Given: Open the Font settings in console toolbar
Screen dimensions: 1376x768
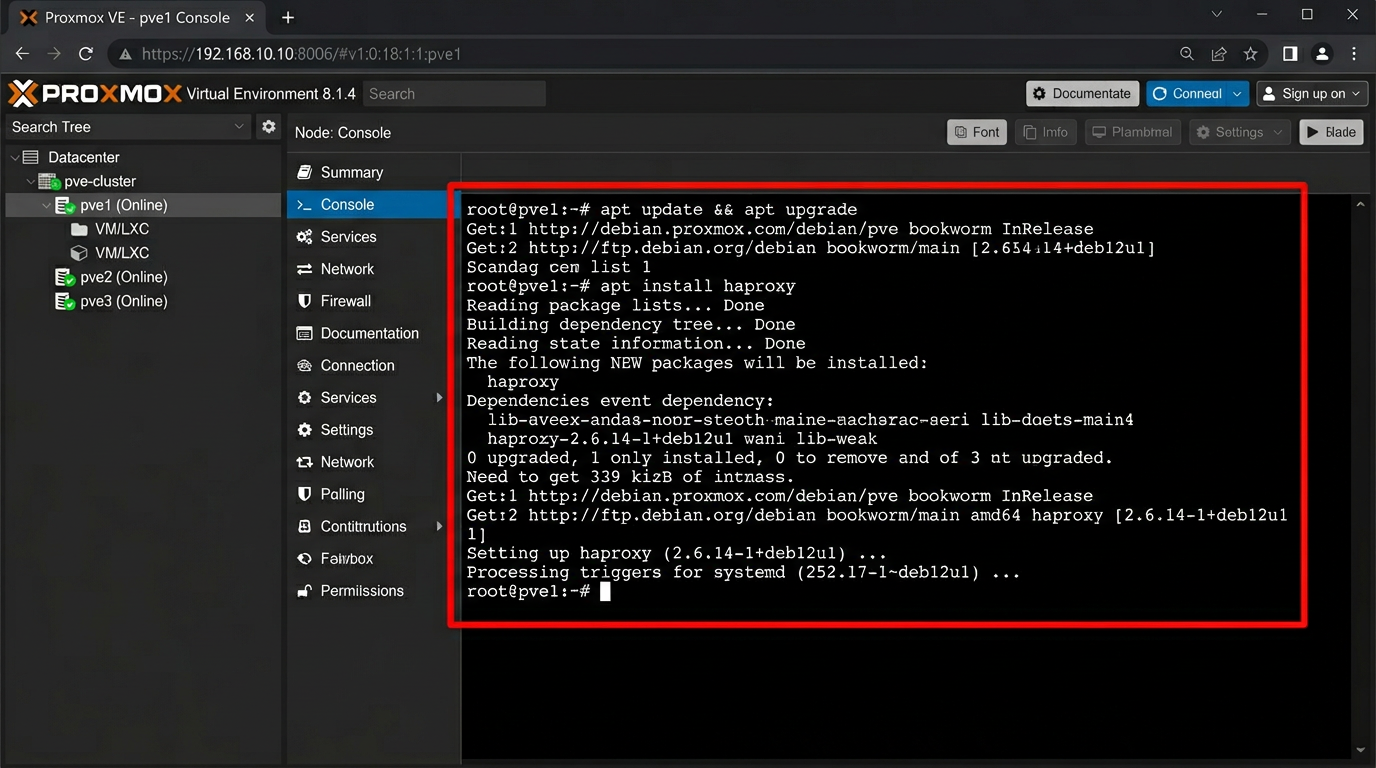Looking at the screenshot, I should pos(976,131).
